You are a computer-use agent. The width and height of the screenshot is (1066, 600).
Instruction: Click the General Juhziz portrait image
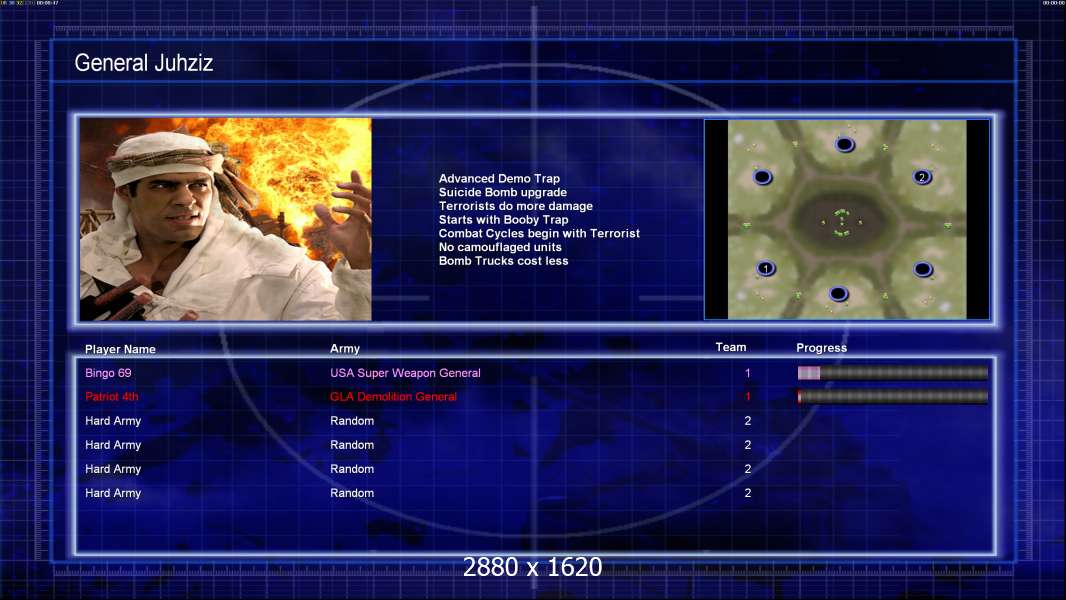(x=226, y=219)
